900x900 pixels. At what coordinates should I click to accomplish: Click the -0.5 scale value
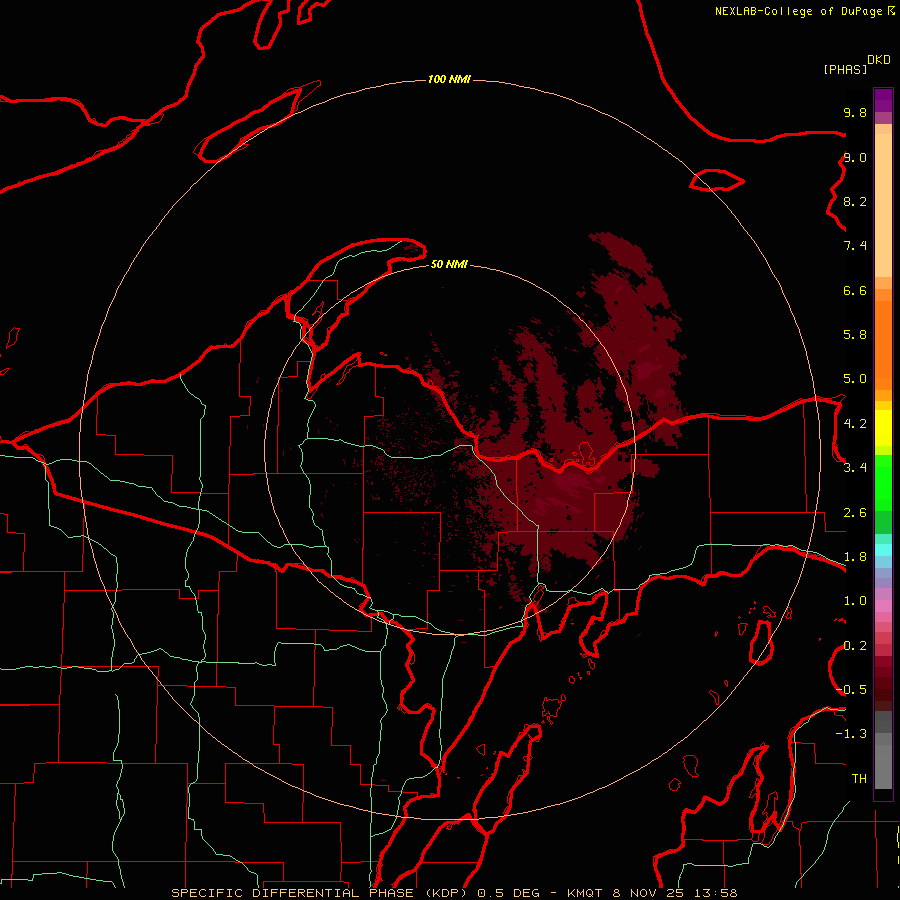tap(851, 690)
